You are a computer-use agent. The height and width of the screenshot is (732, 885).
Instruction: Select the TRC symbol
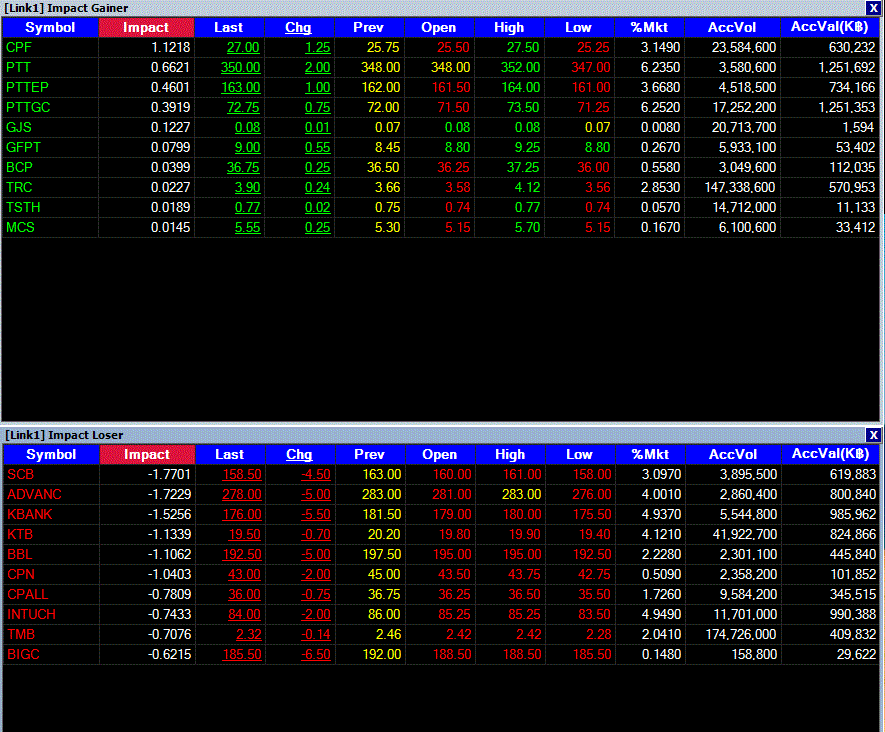[19, 187]
